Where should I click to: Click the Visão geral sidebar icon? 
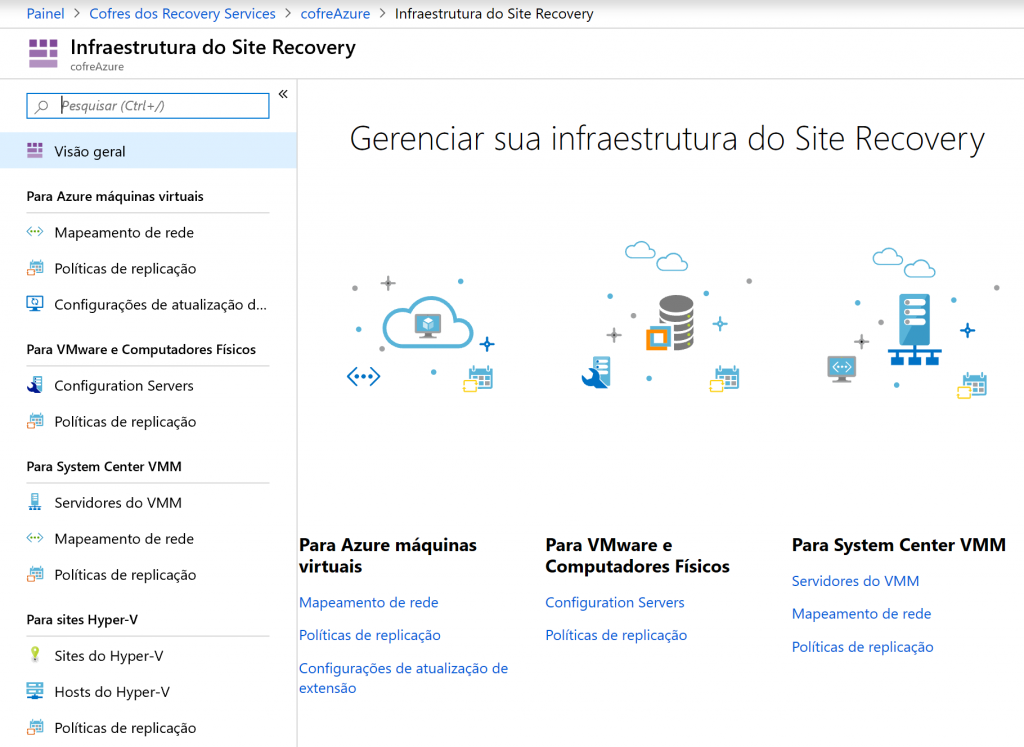(35, 151)
